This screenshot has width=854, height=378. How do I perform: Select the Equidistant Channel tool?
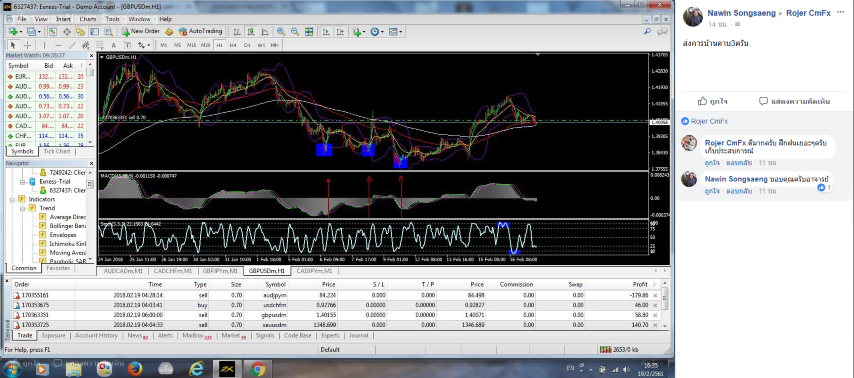coord(86,45)
